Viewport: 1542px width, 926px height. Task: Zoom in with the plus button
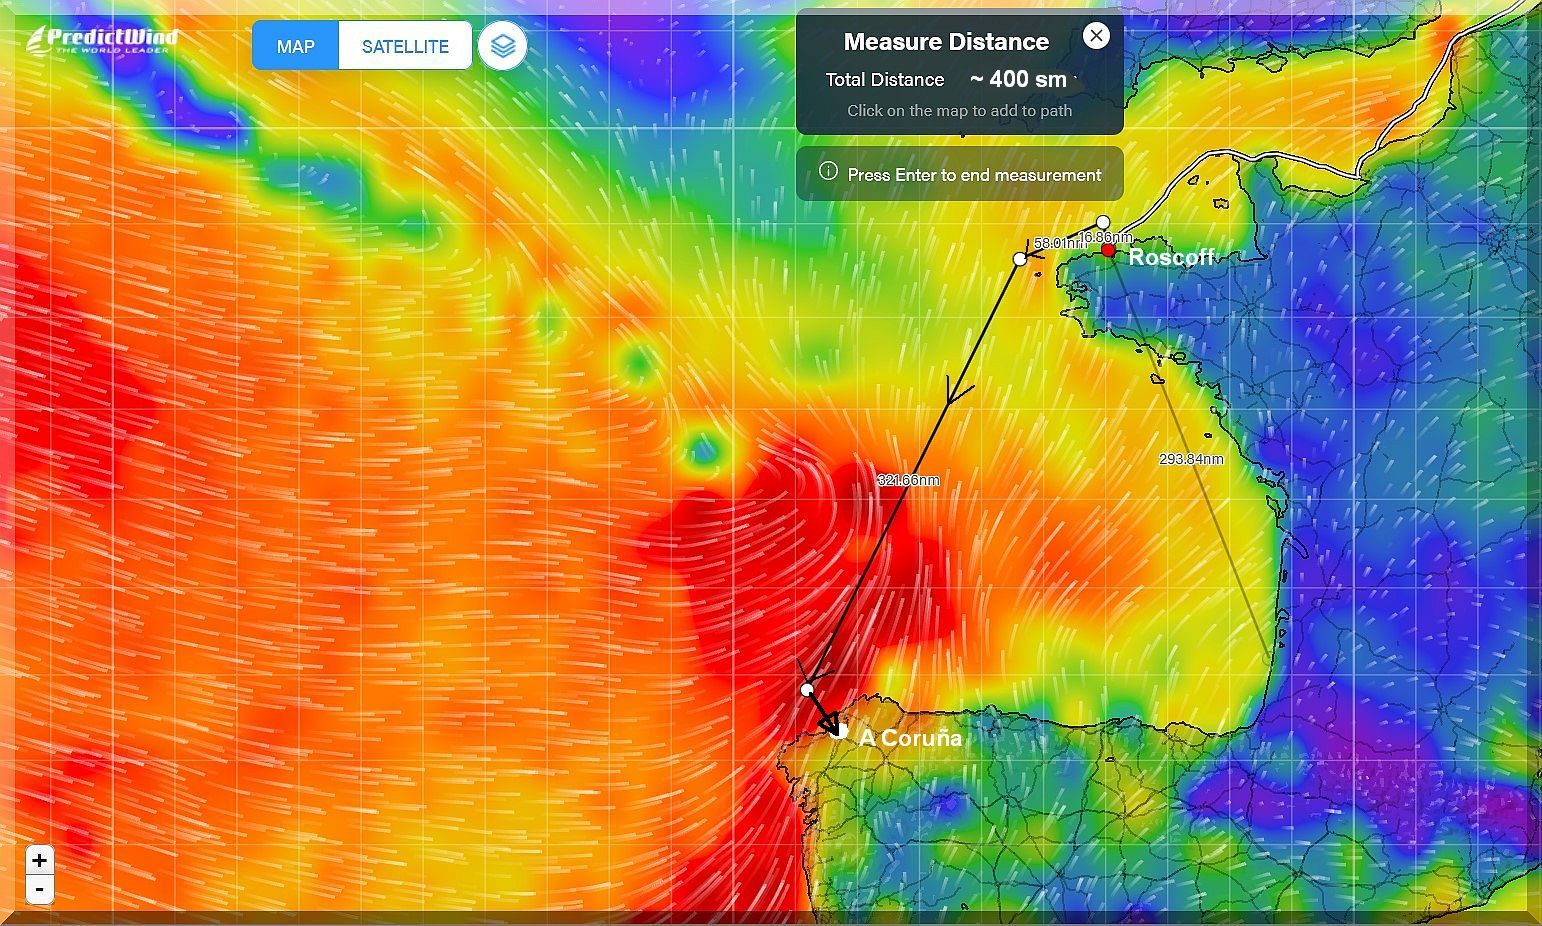39,860
